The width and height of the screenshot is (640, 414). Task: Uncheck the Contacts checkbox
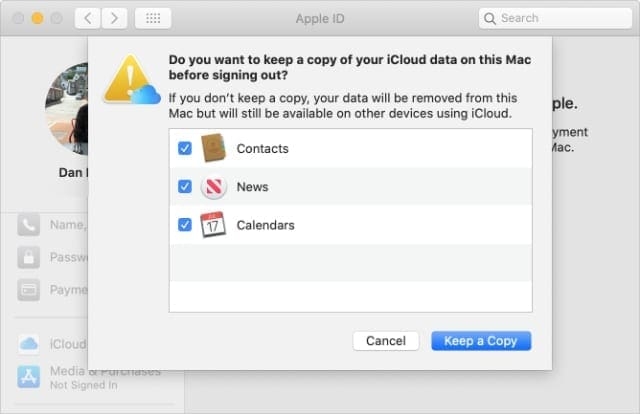pyautogui.click(x=184, y=148)
